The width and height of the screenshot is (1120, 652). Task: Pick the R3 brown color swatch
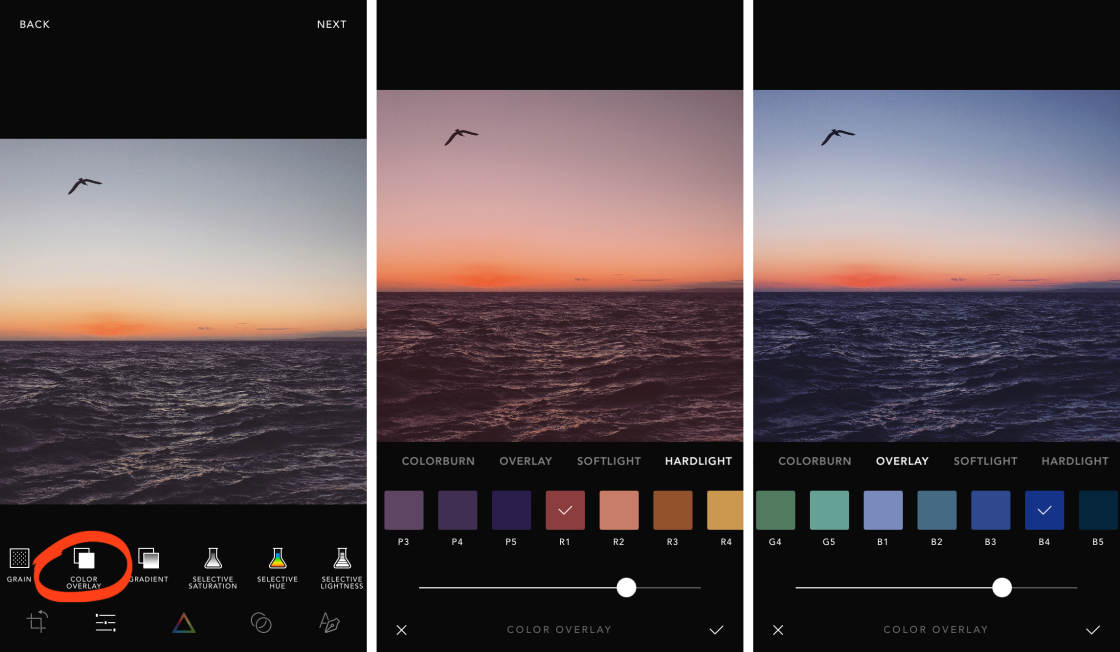tap(673, 510)
